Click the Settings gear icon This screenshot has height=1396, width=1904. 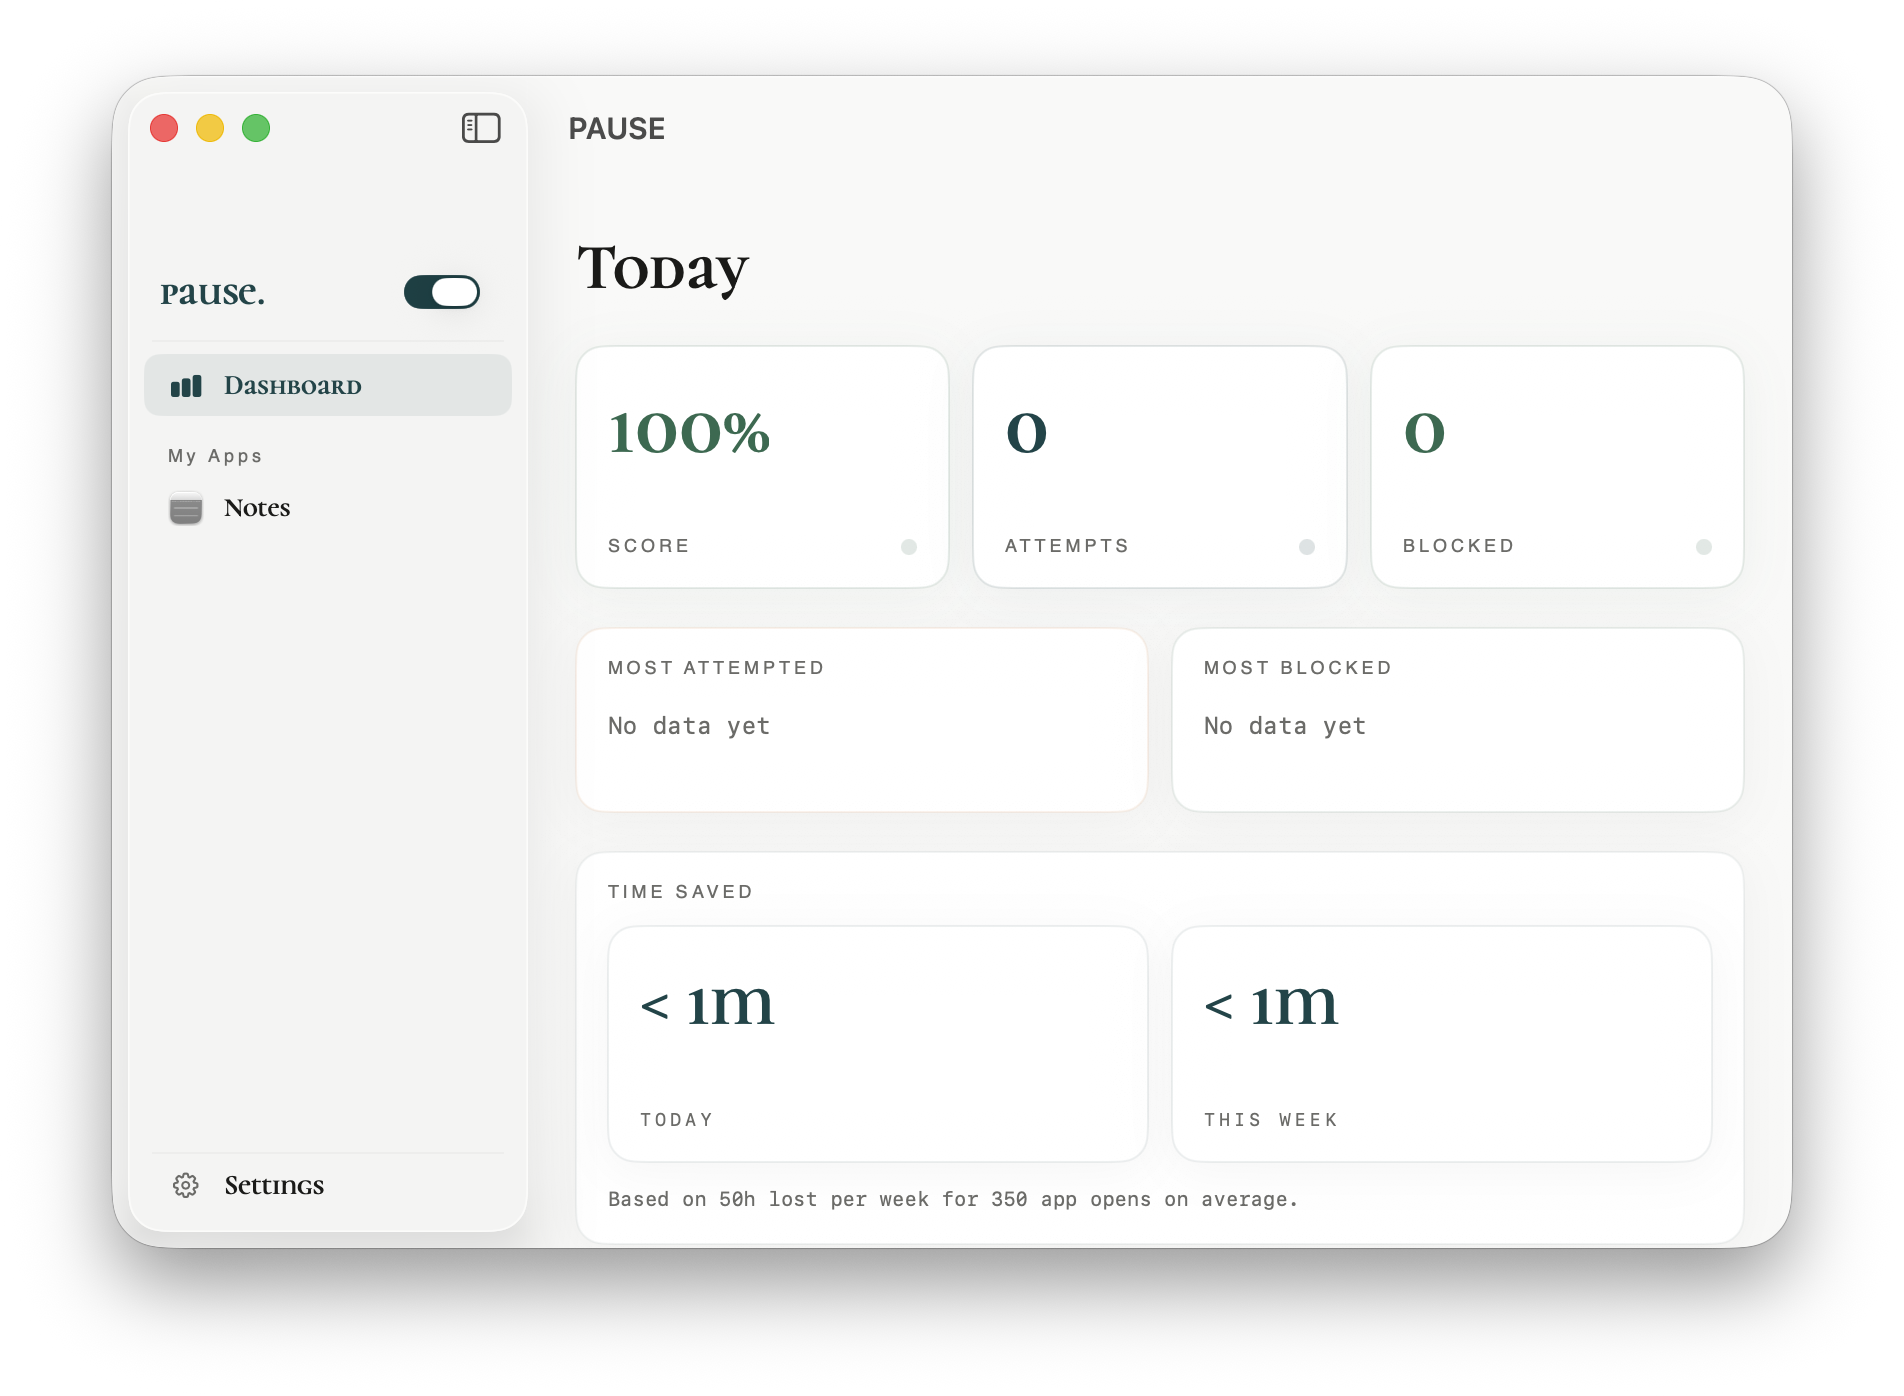pyautogui.click(x=185, y=1185)
